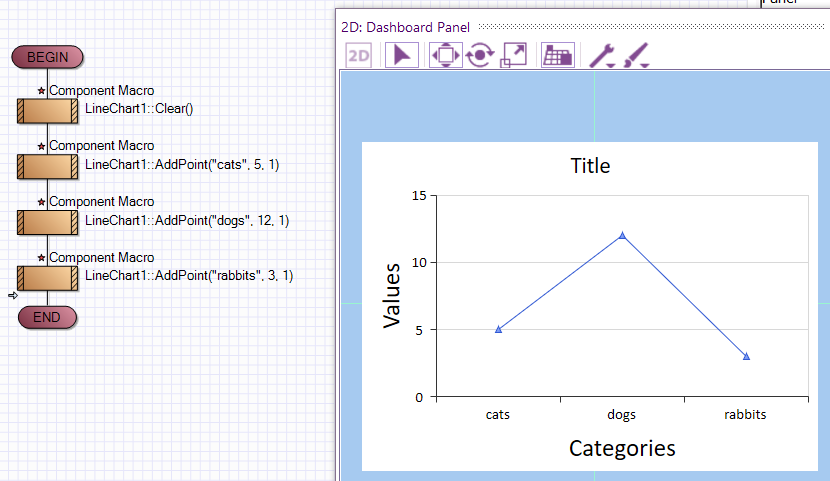Image resolution: width=830 pixels, height=481 pixels.
Task: Click the rabbits data point marker
Action: (746, 356)
